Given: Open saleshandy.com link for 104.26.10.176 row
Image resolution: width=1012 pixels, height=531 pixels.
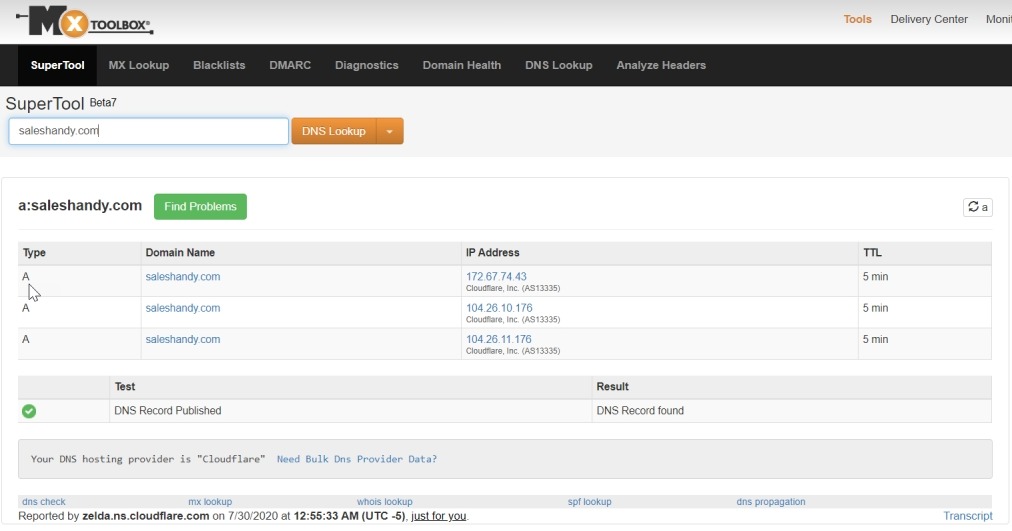Looking at the screenshot, I should (x=183, y=308).
